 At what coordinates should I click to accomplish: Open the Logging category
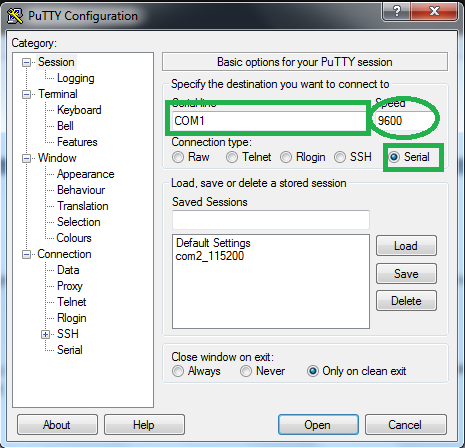76,78
